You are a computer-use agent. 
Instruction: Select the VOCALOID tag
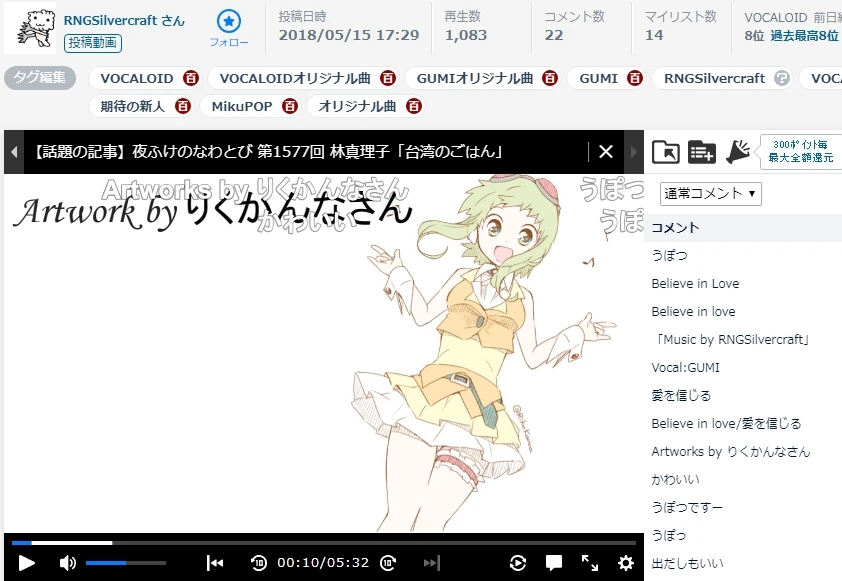click(137, 78)
